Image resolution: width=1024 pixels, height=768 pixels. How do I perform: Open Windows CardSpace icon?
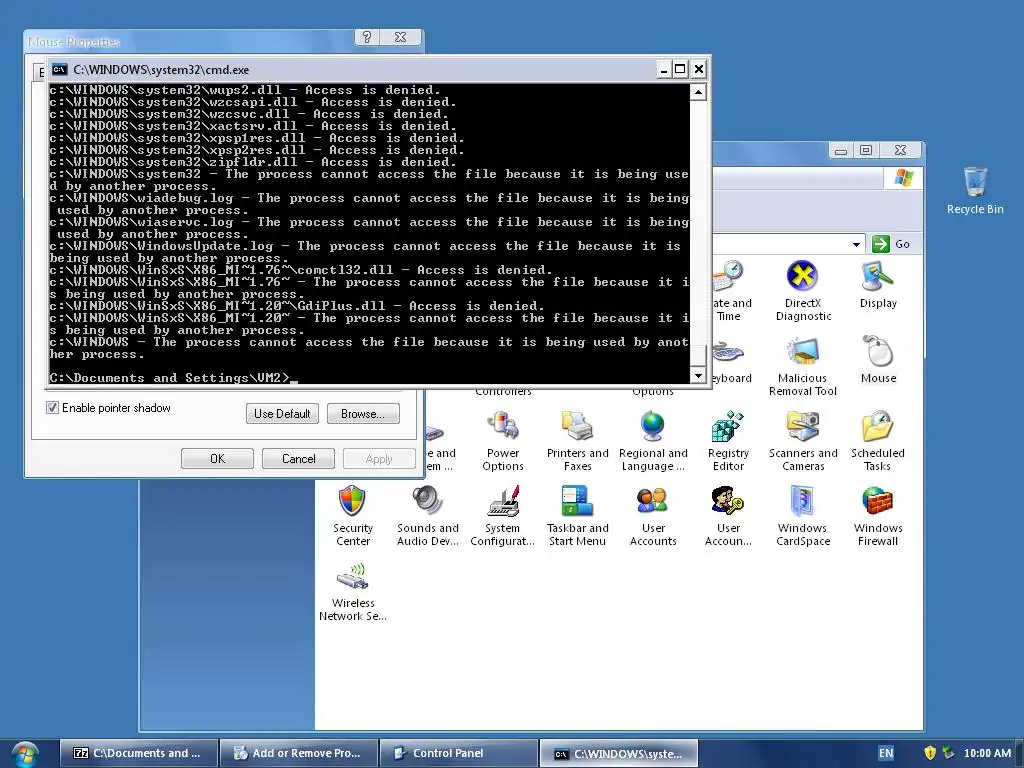click(x=803, y=515)
